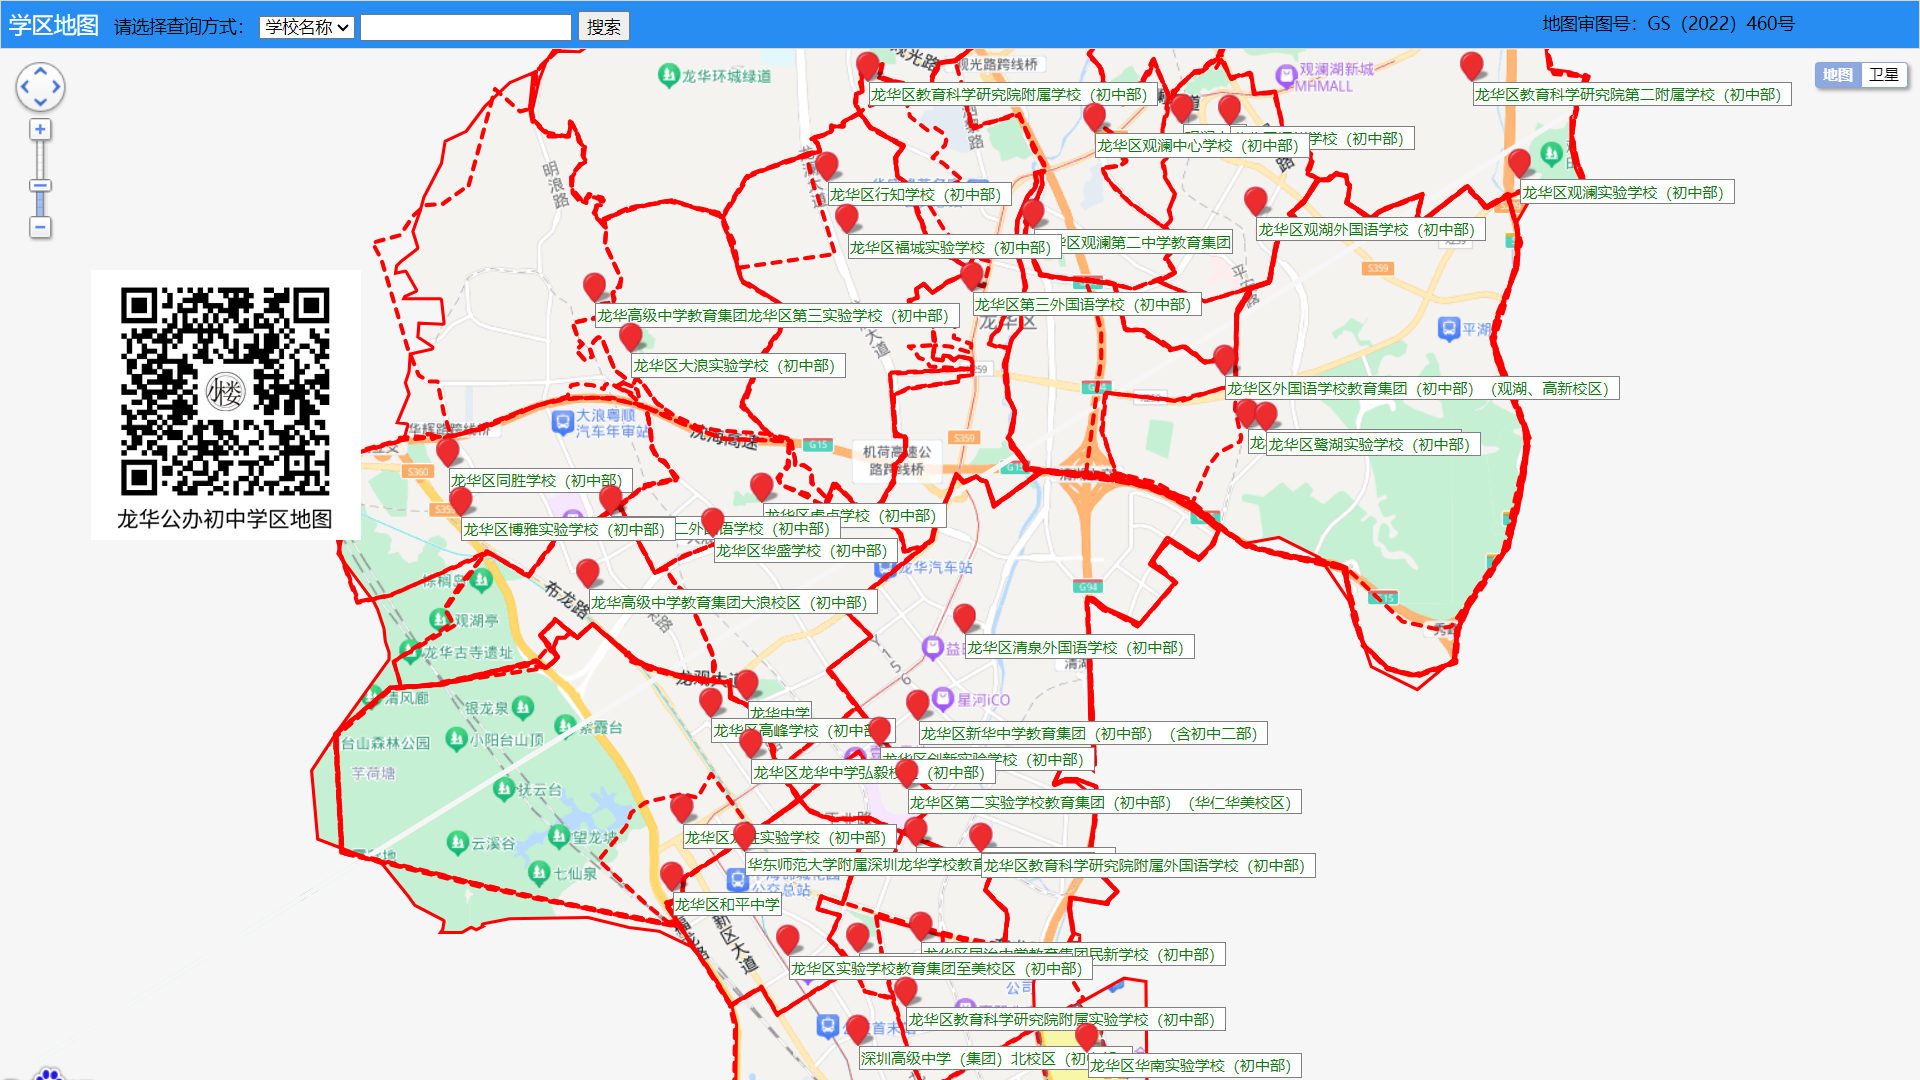Click marker for 龙华区观湖外国语学校

(1256, 201)
